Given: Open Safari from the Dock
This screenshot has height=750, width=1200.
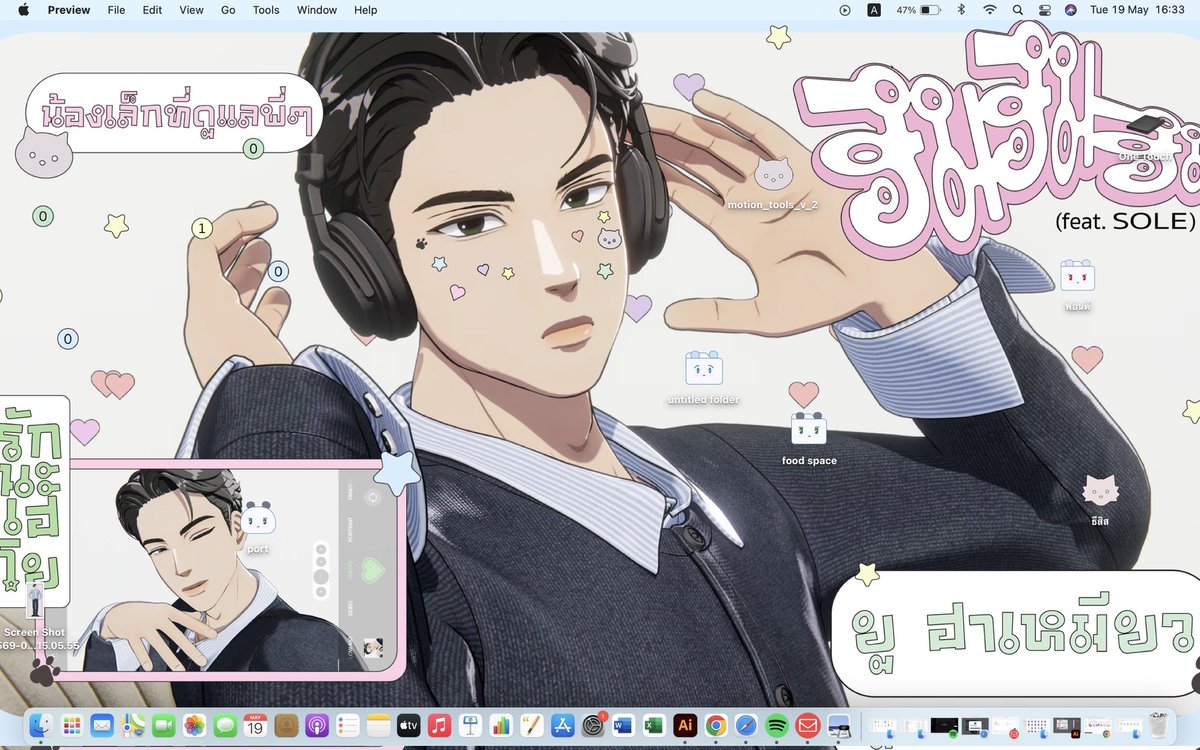Looking at the screenshot, I should (x=746, y=725).
